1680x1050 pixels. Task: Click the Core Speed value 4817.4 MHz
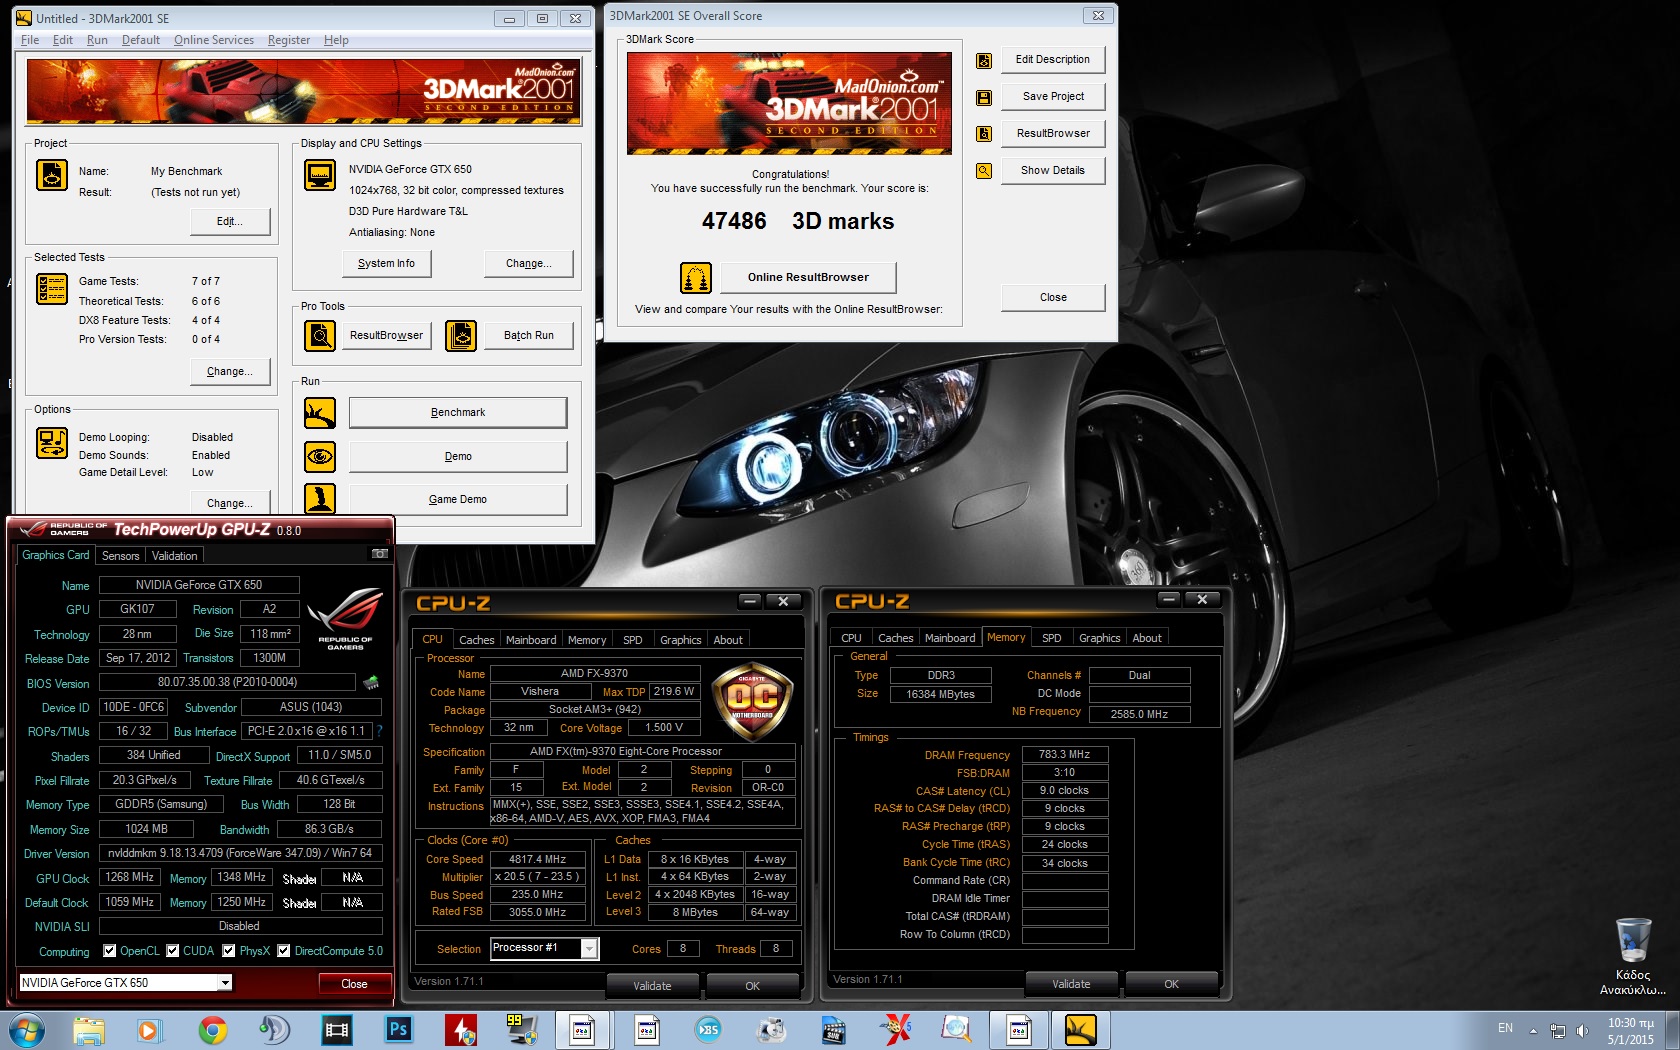click(x=537, y=859)
